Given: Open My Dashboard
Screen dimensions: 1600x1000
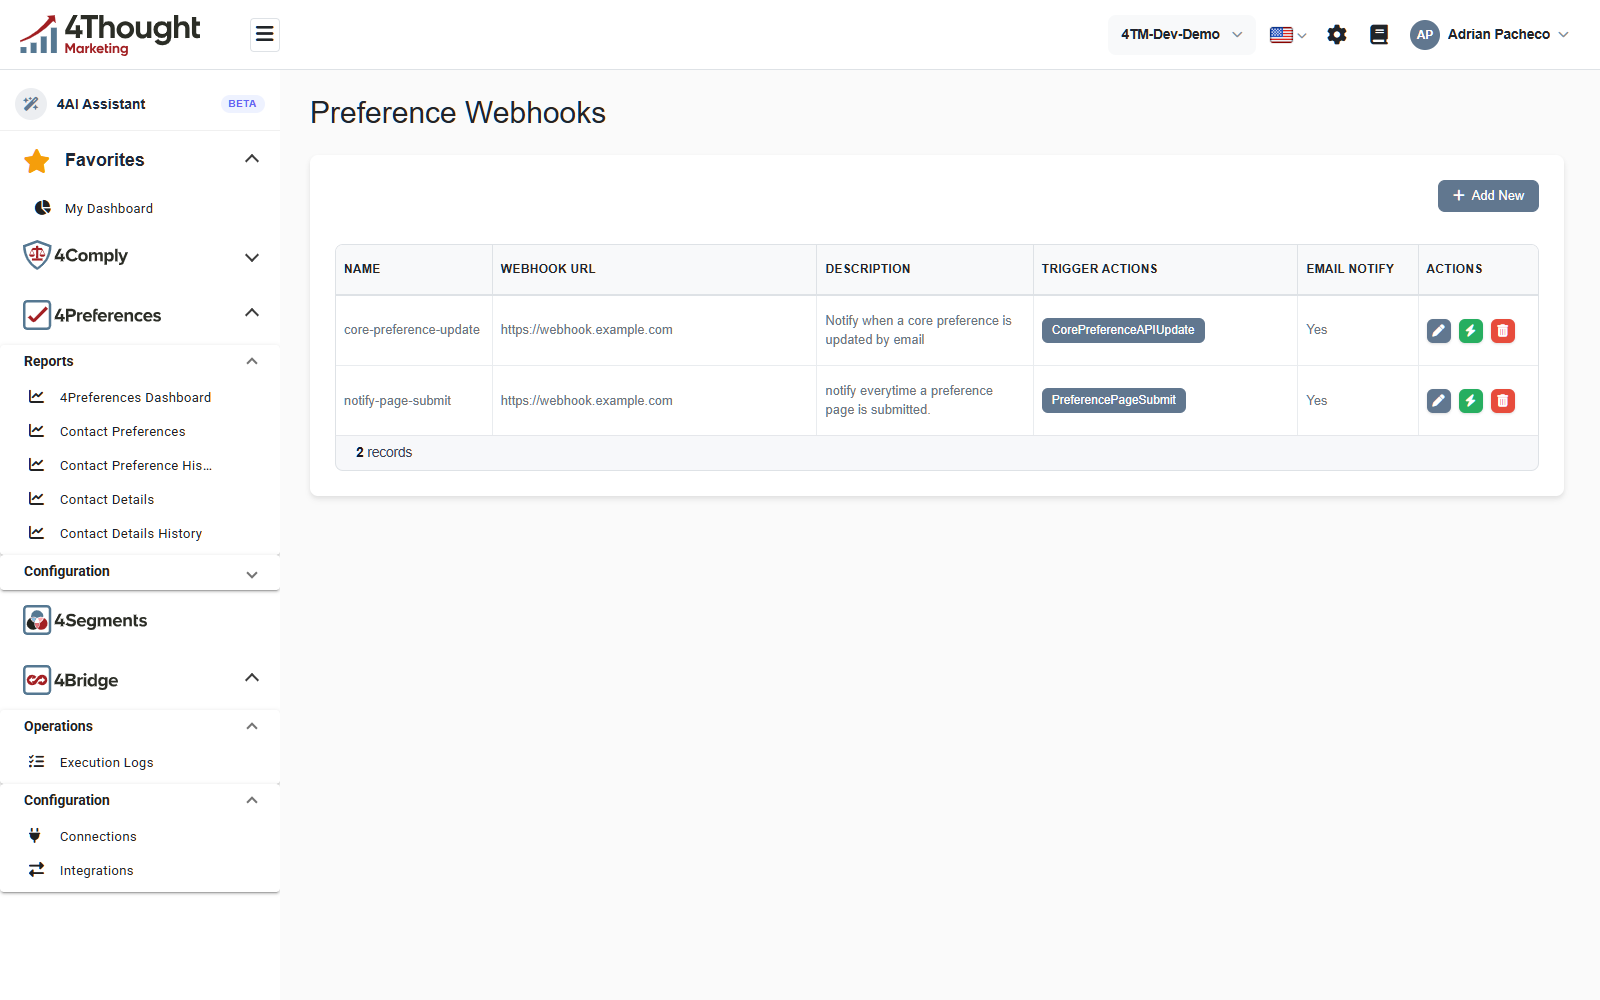Looking at the screenshot, I should 109,208.
